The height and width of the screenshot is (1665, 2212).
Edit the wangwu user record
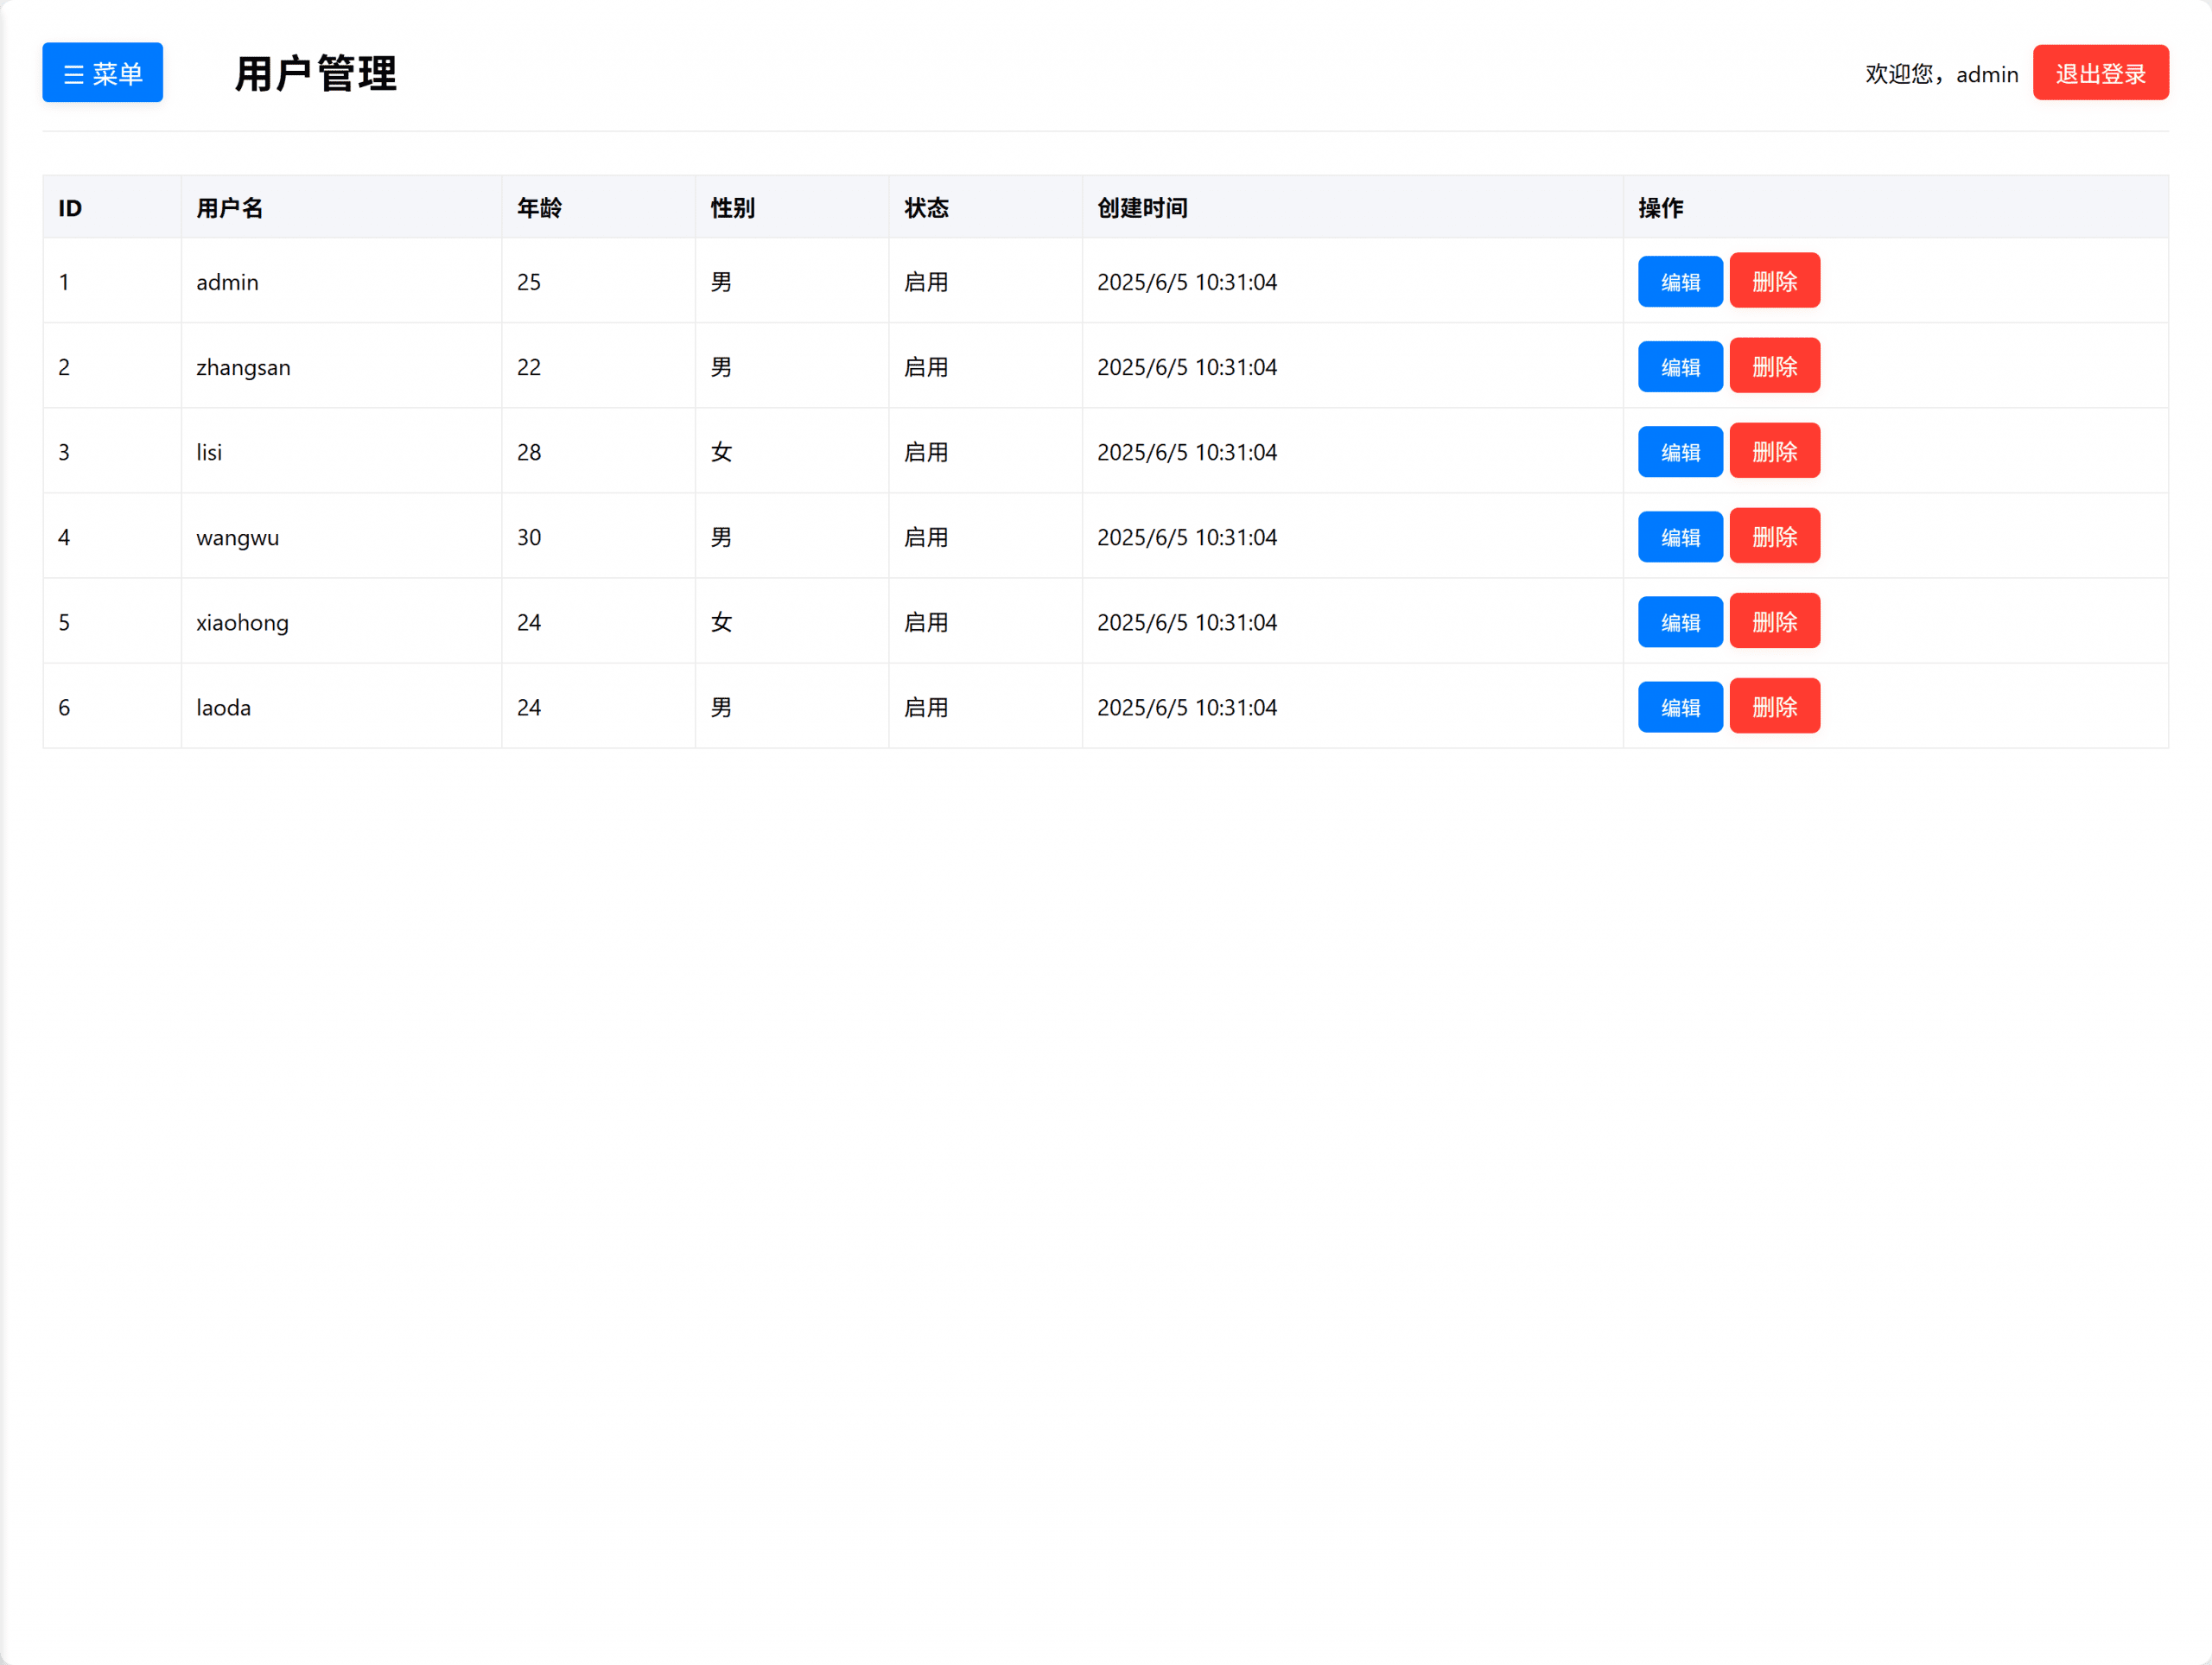(1679, 536)
